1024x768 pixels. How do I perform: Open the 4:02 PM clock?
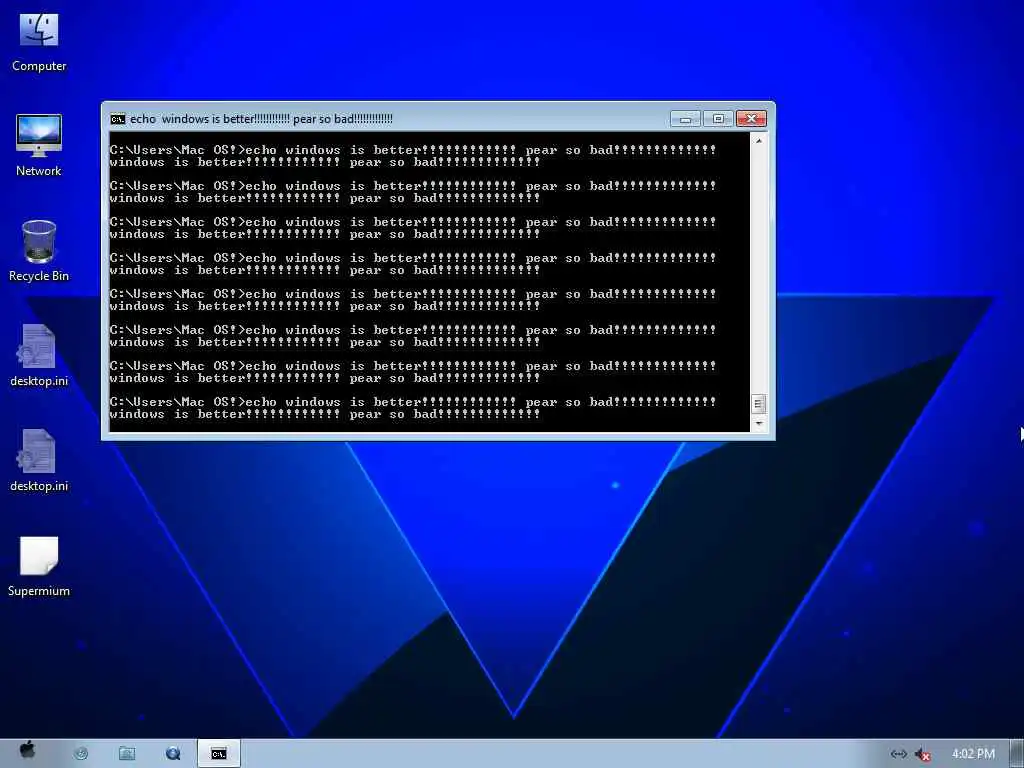(973, 754)
